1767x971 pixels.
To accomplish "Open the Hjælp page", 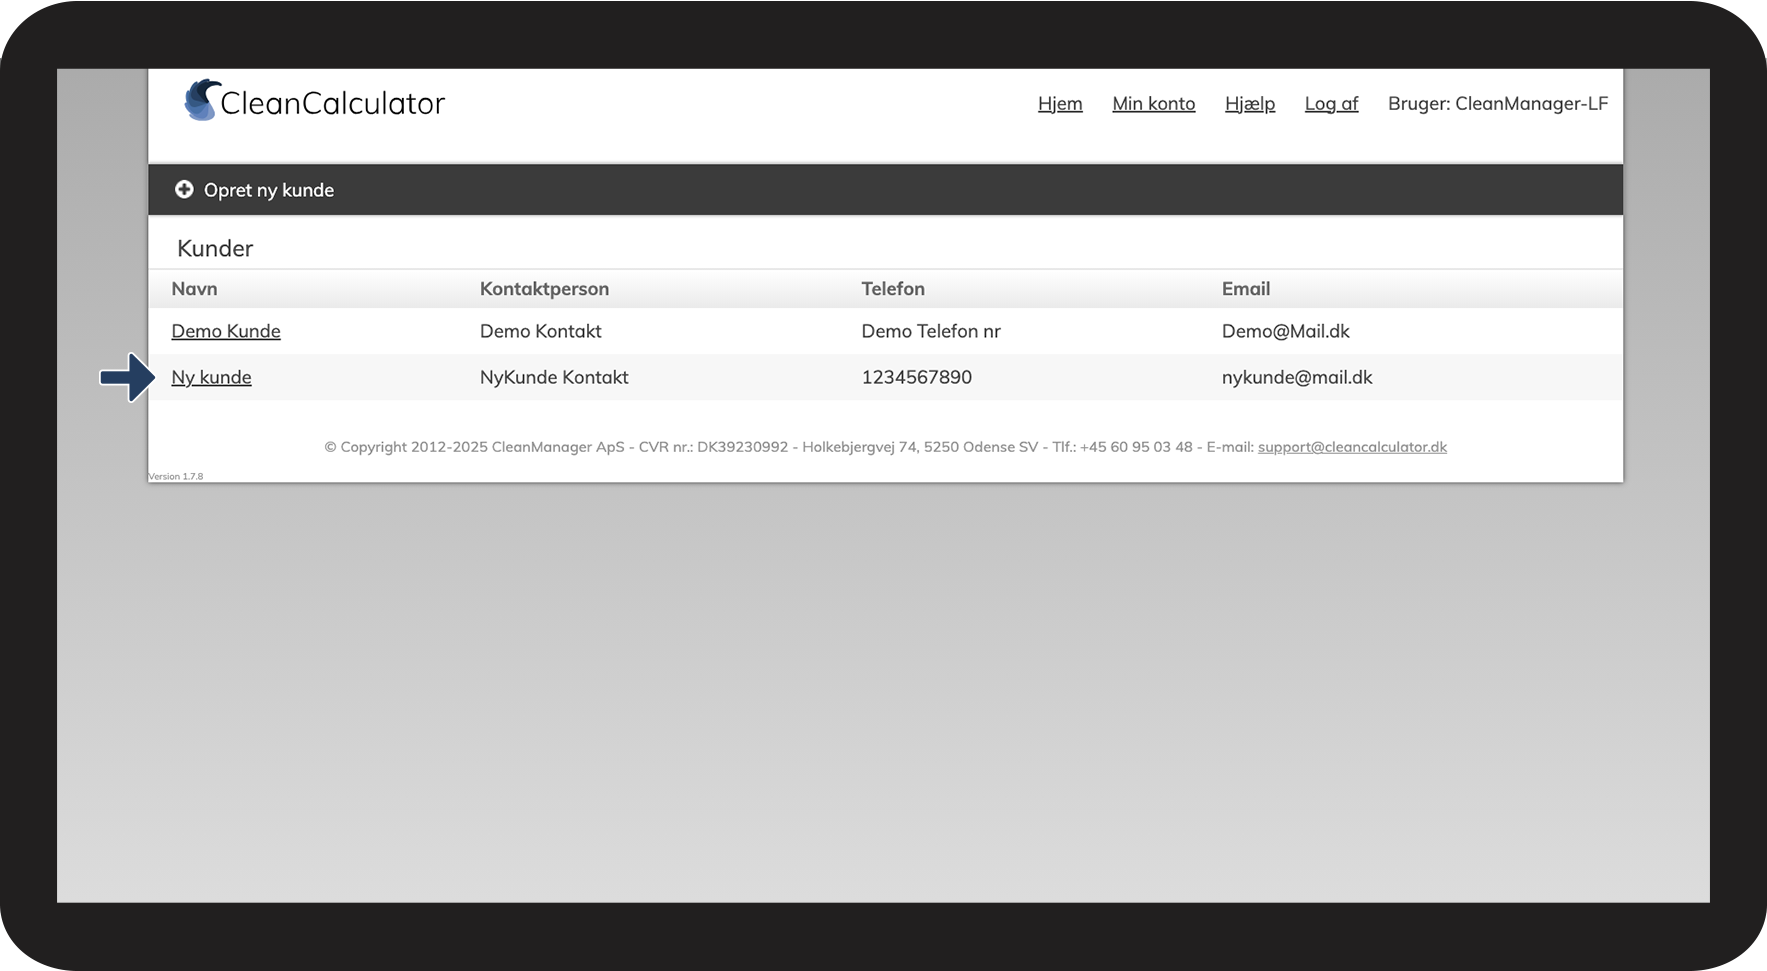I will point(1249,103).
